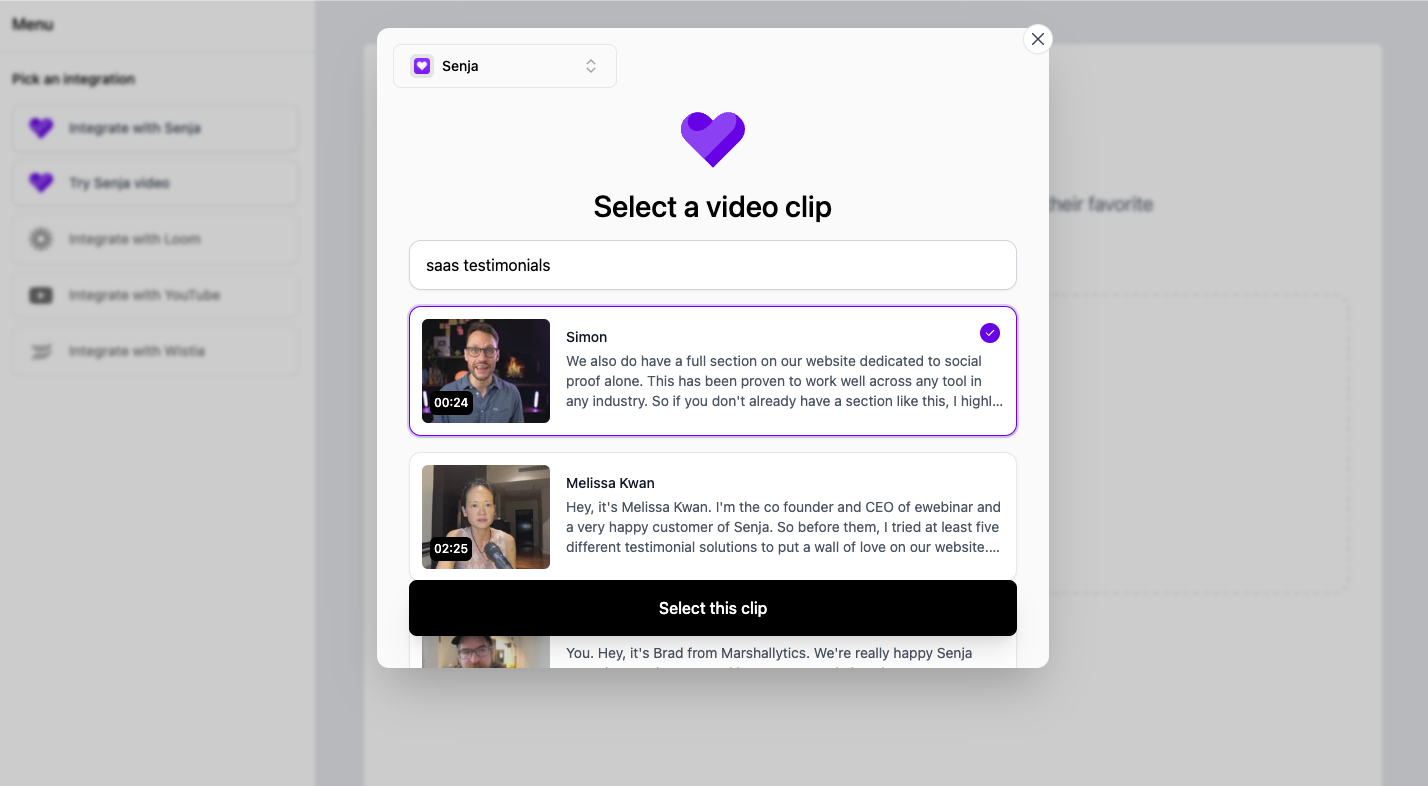Image resolution: width=1428 pixels, height=786 pixels.
Task: Click the Loom icon in the sidebar
Action: 41,239
